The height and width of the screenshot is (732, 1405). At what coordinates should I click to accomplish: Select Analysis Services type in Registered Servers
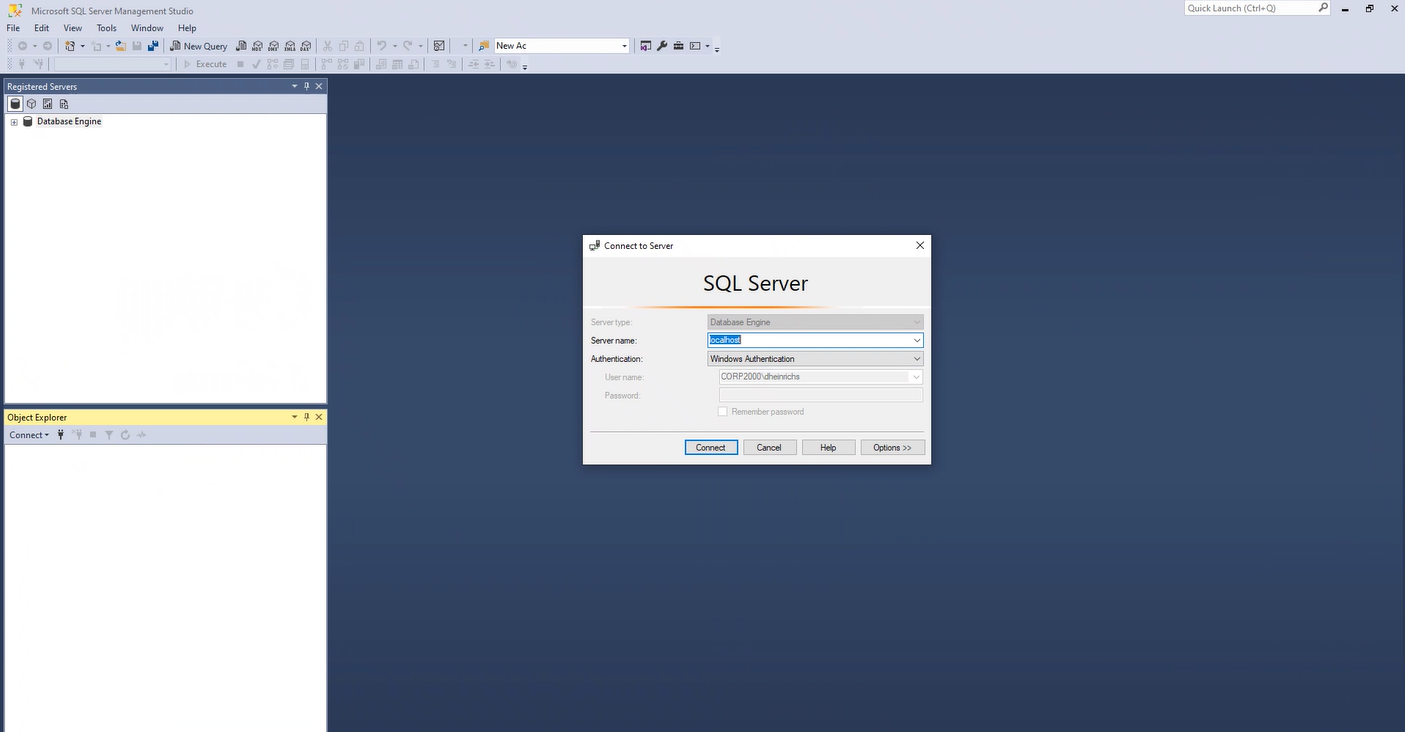click(31, 103)
